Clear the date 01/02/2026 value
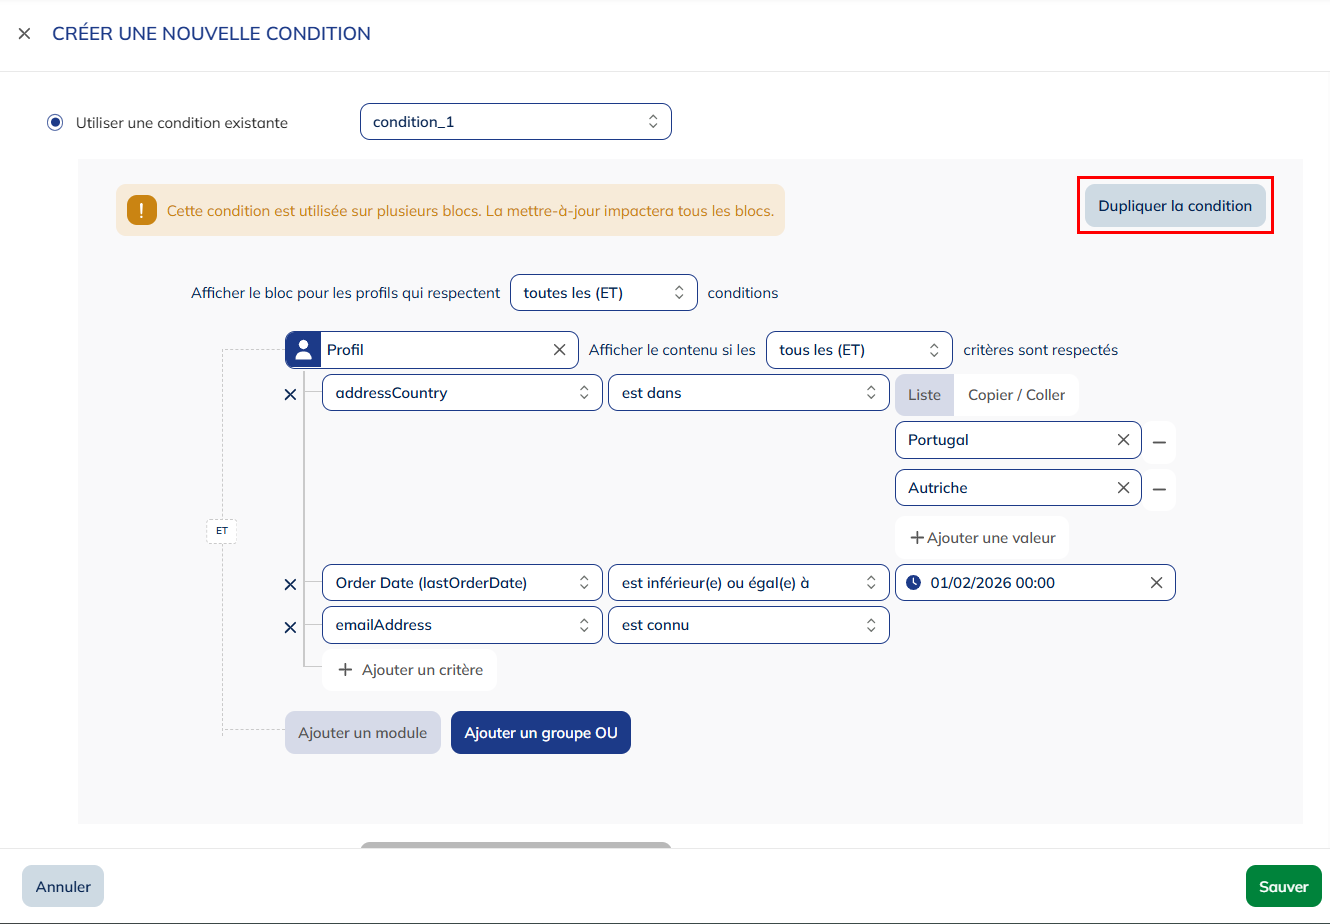This screenshot has height=924, width=1330. pos(1156,583)
